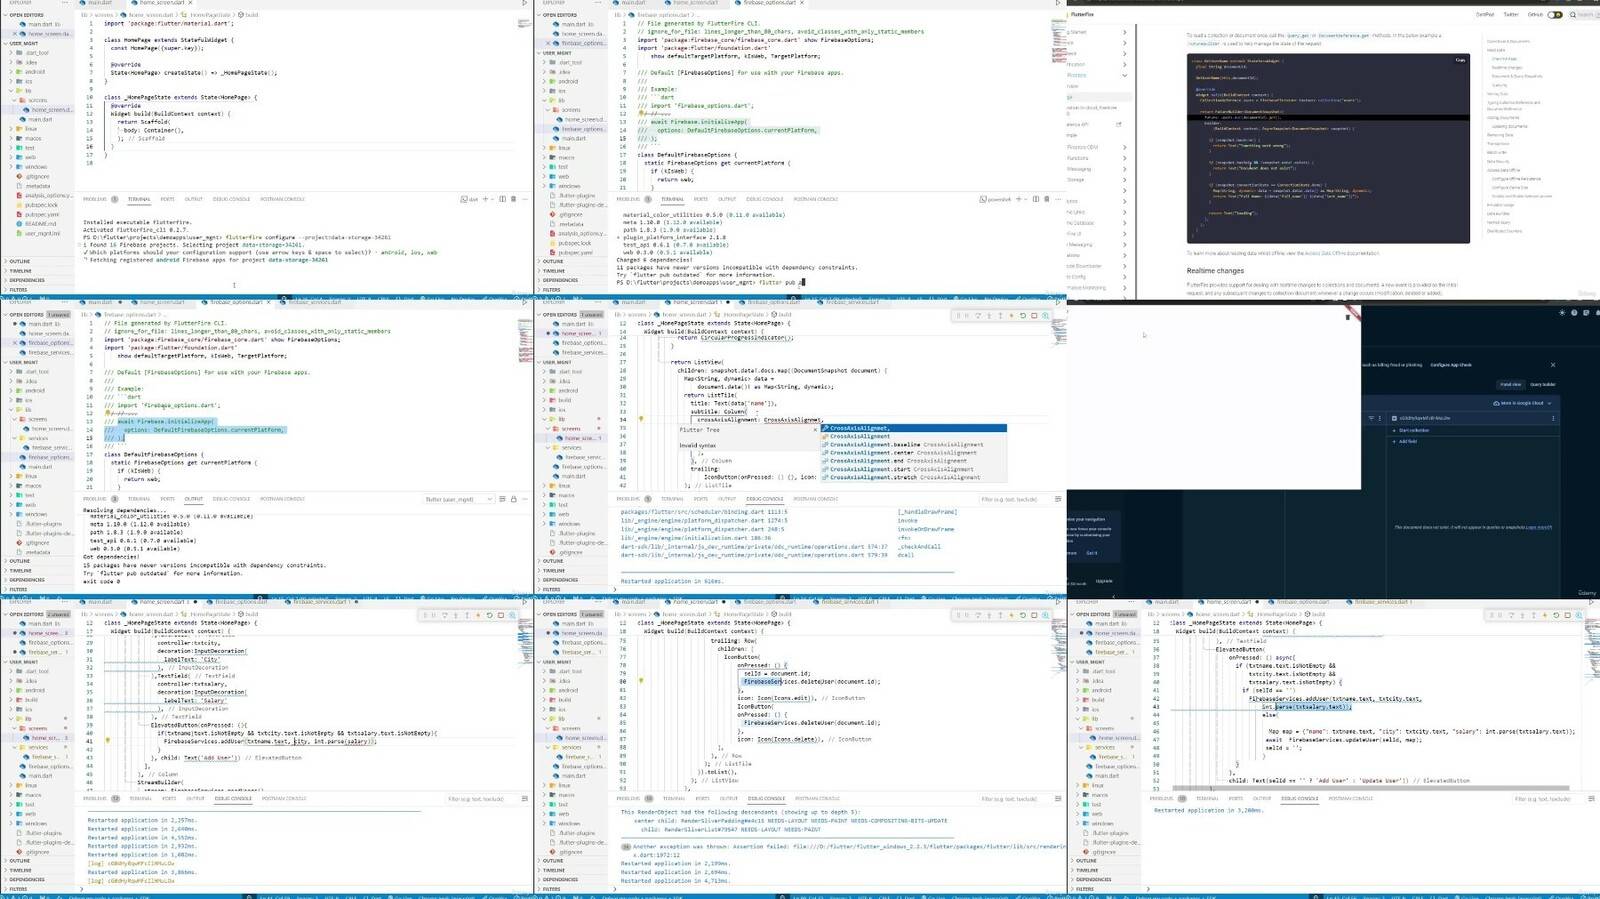Screen dimensions: 1600x899
Task: Open the Configure App Check link
Action: coord(1451,365)
